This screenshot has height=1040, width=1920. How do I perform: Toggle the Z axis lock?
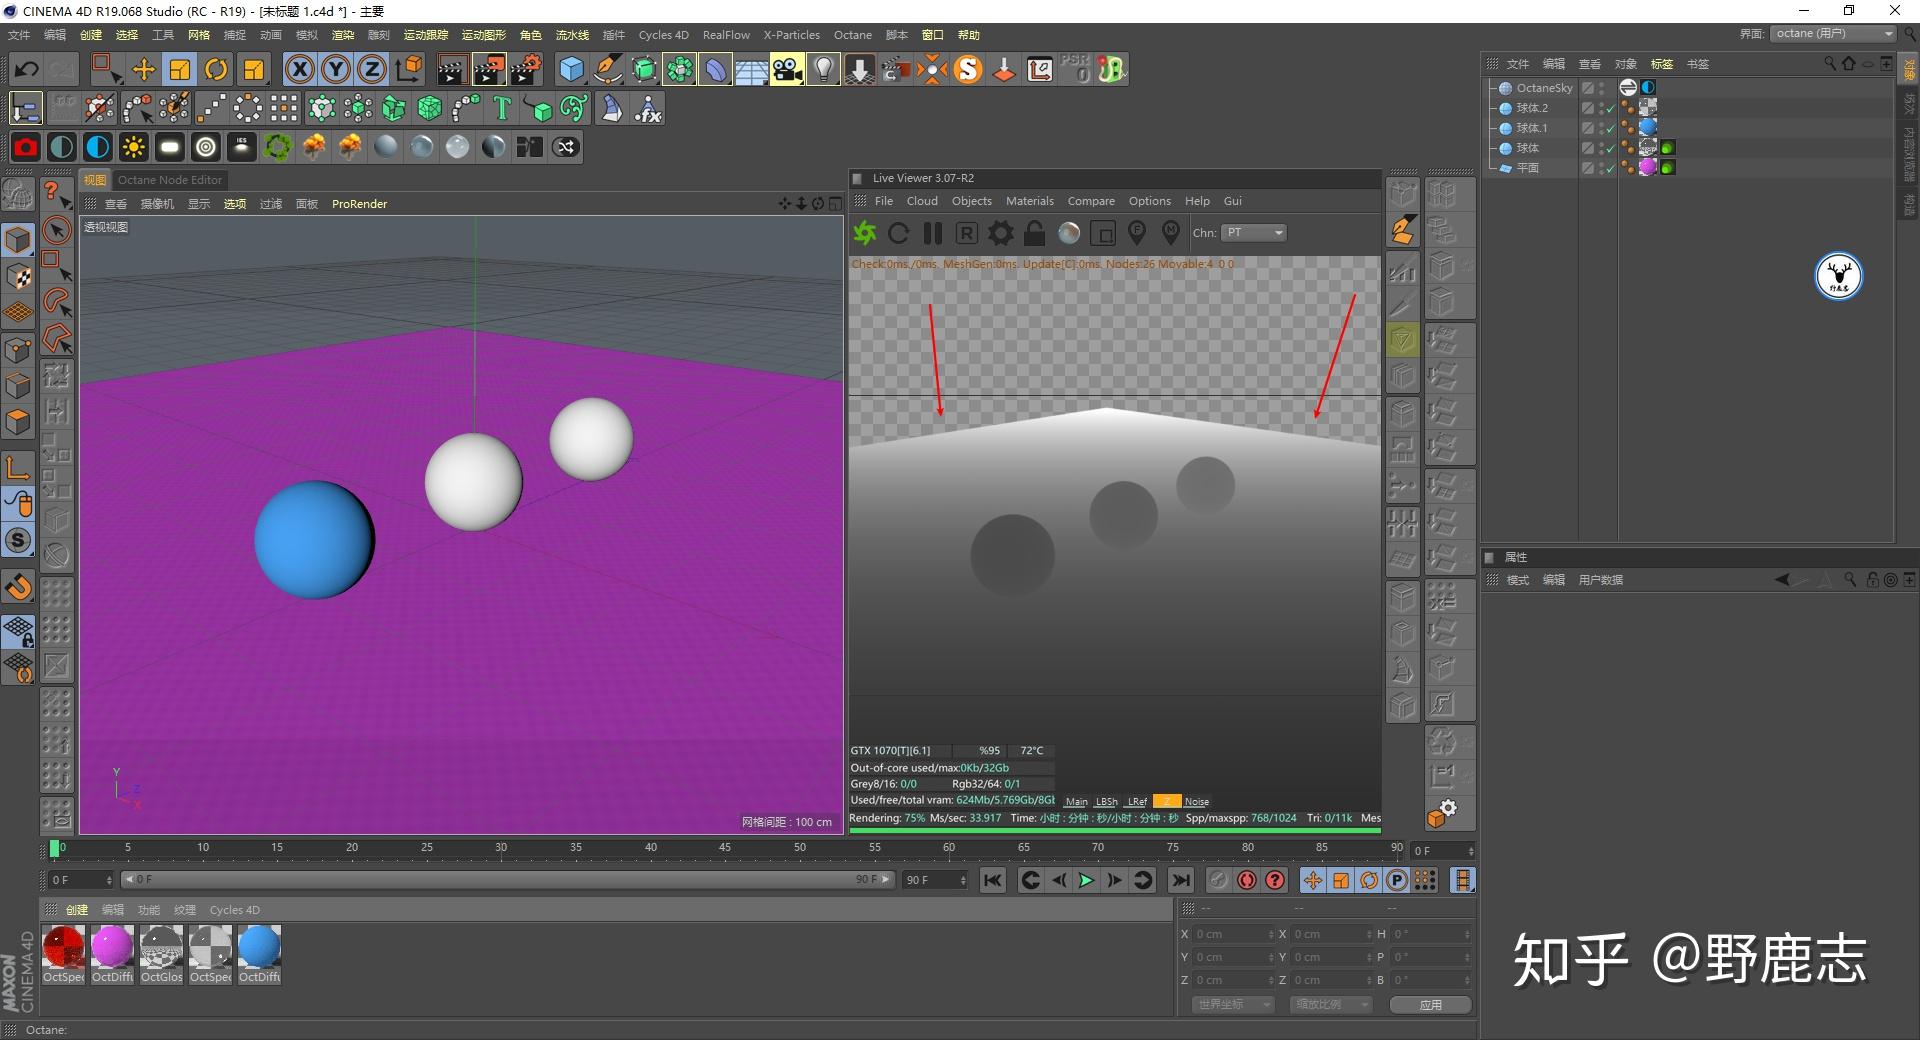point(371,69)
